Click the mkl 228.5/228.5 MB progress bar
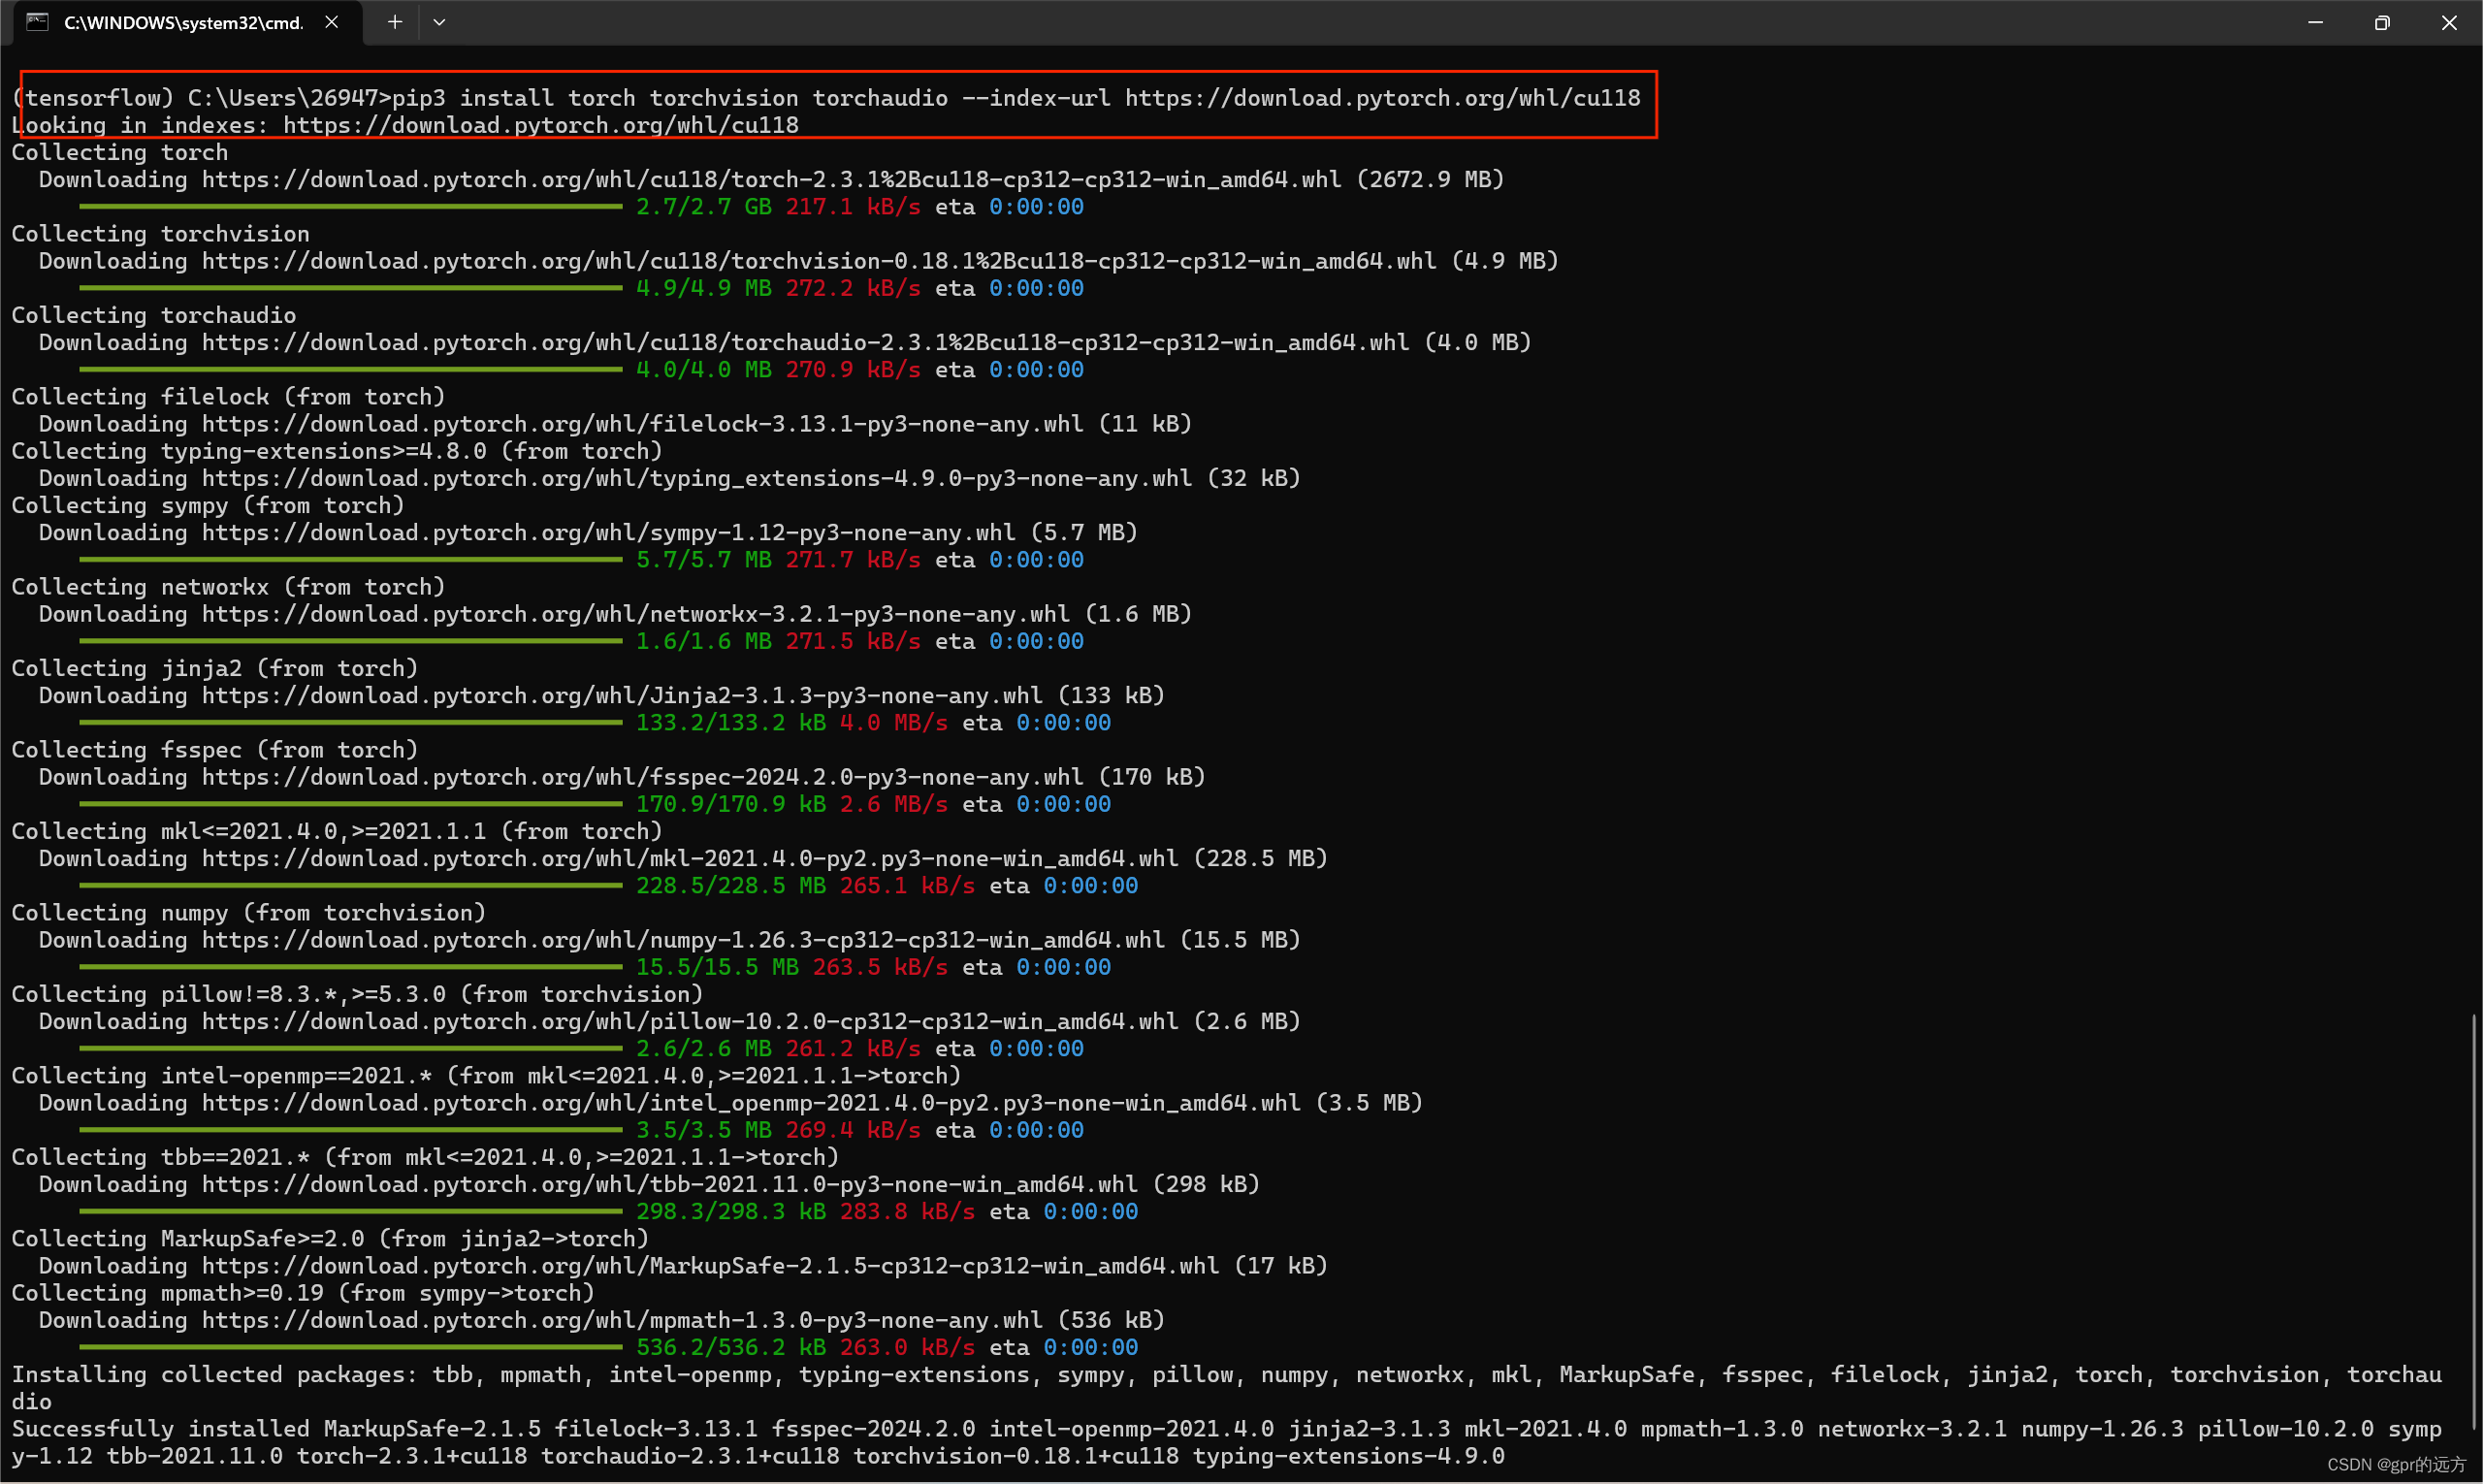 pos(351,885)
